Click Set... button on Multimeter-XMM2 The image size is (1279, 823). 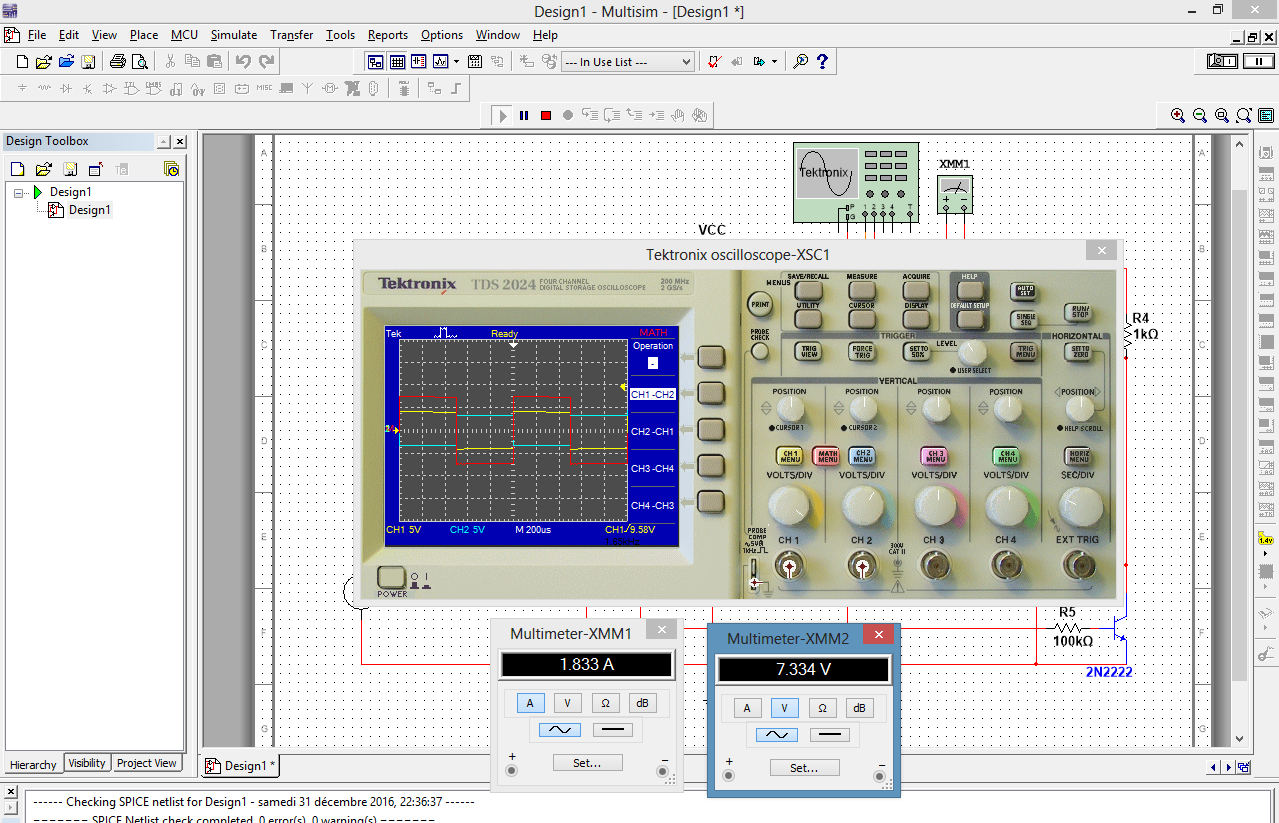804,768
